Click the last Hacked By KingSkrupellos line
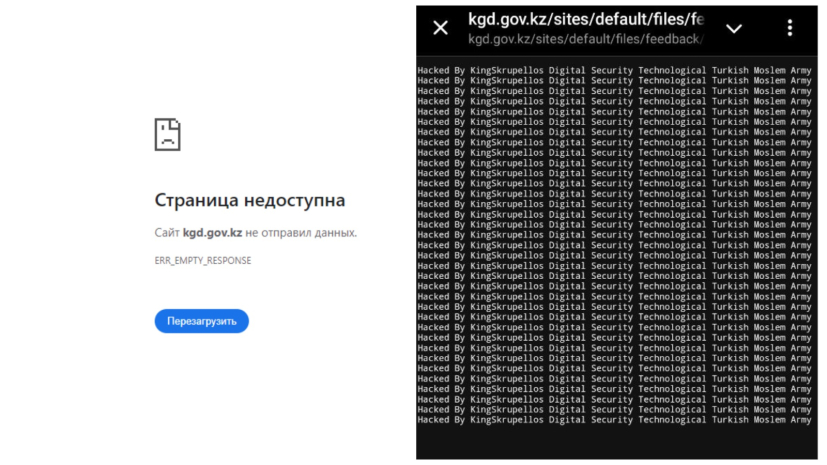The width and height of the screenshot is (827, 465). pos(614,420)
